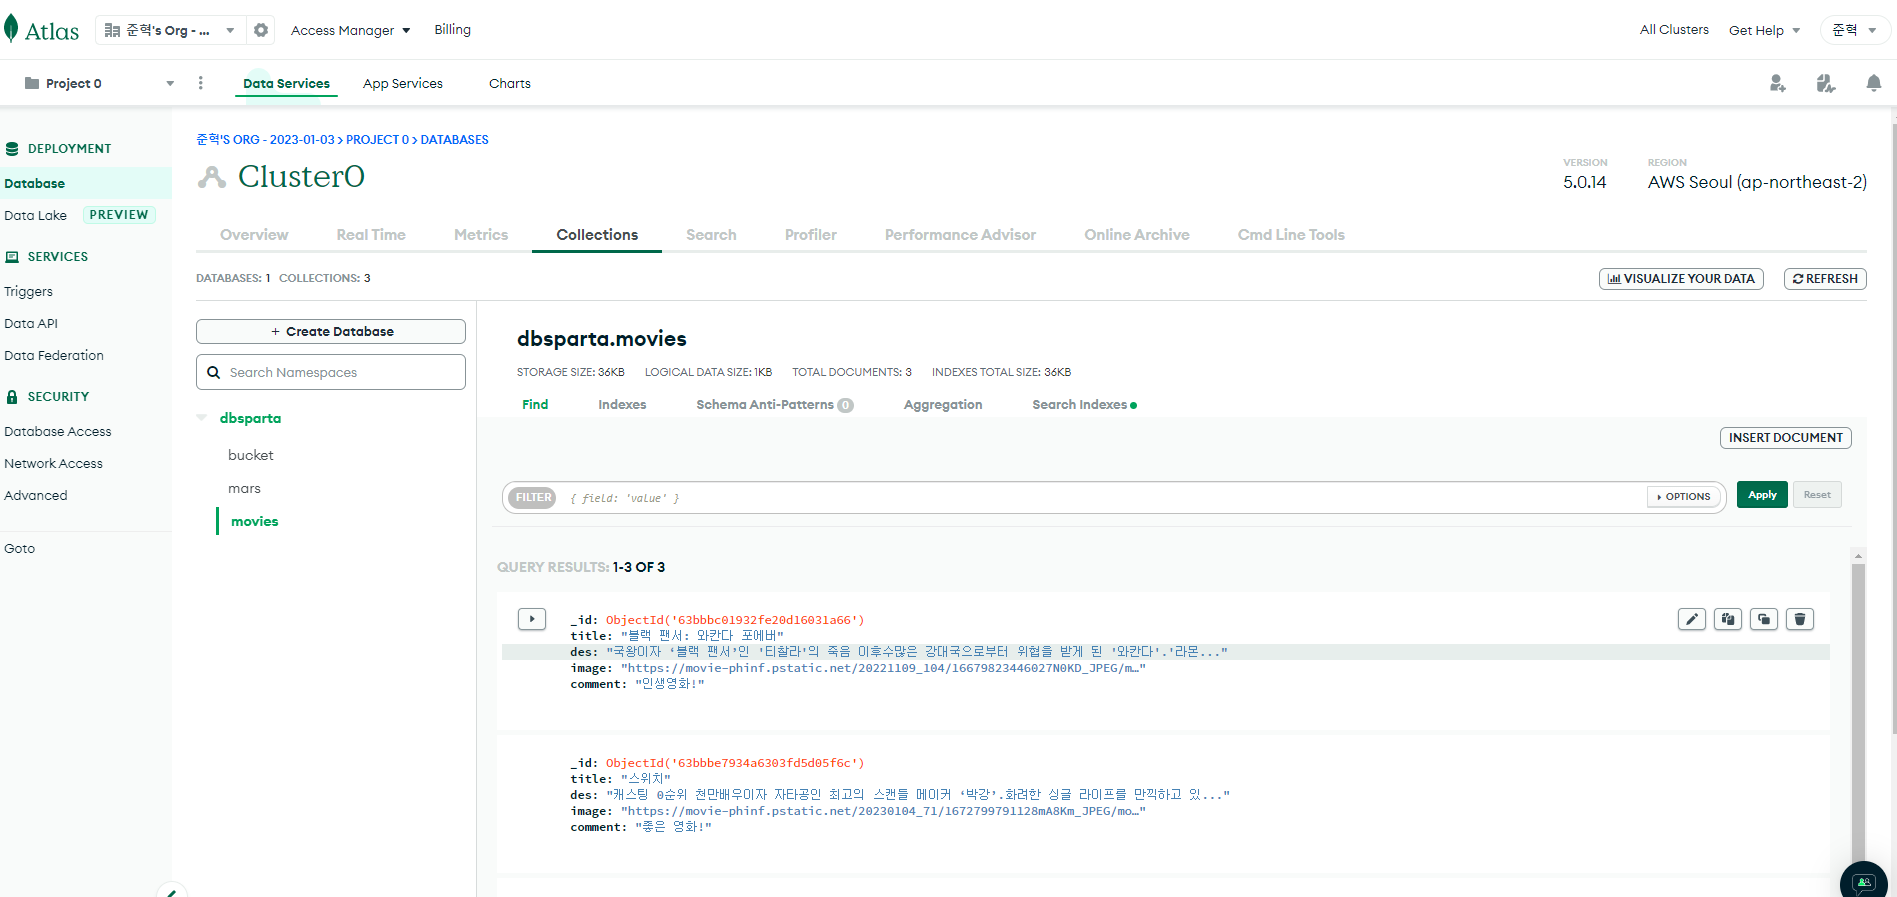Click the Insert Document button
The width and height of the screenshot is (1897, 897).
1786,438
